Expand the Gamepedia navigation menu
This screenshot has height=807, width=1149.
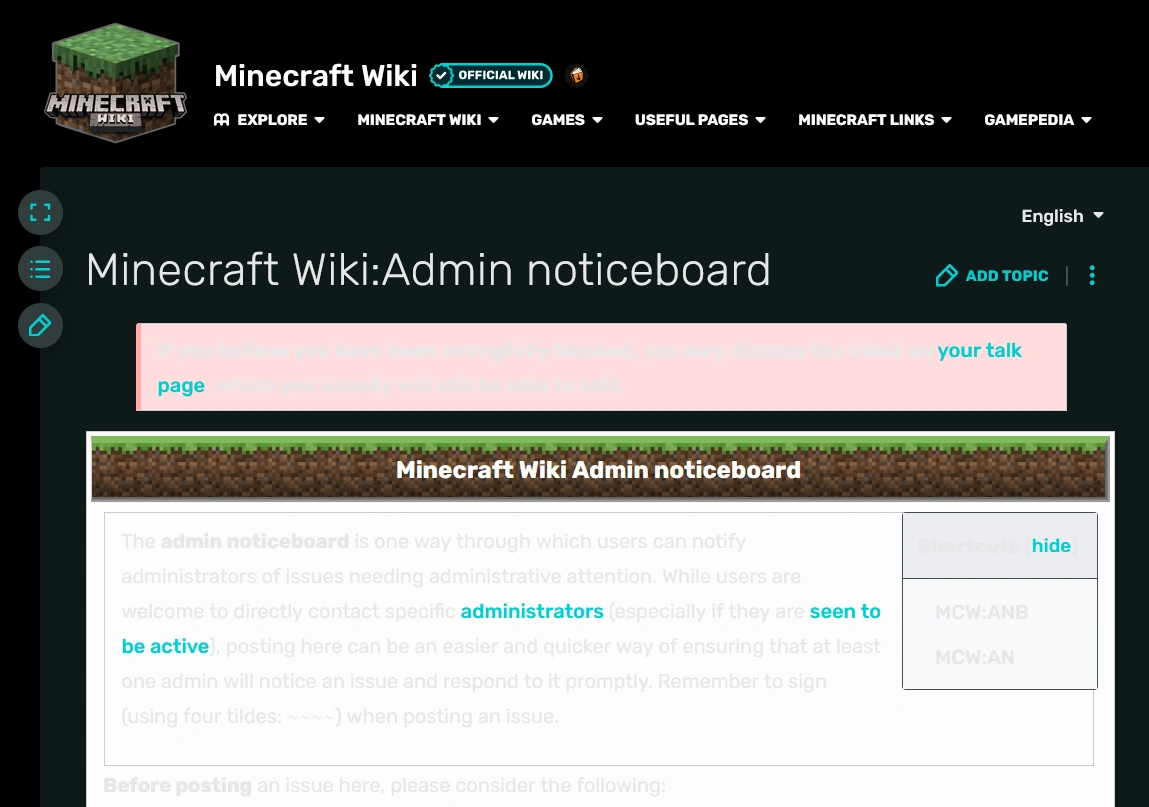pyautogui.click(x=1038, y=119)
